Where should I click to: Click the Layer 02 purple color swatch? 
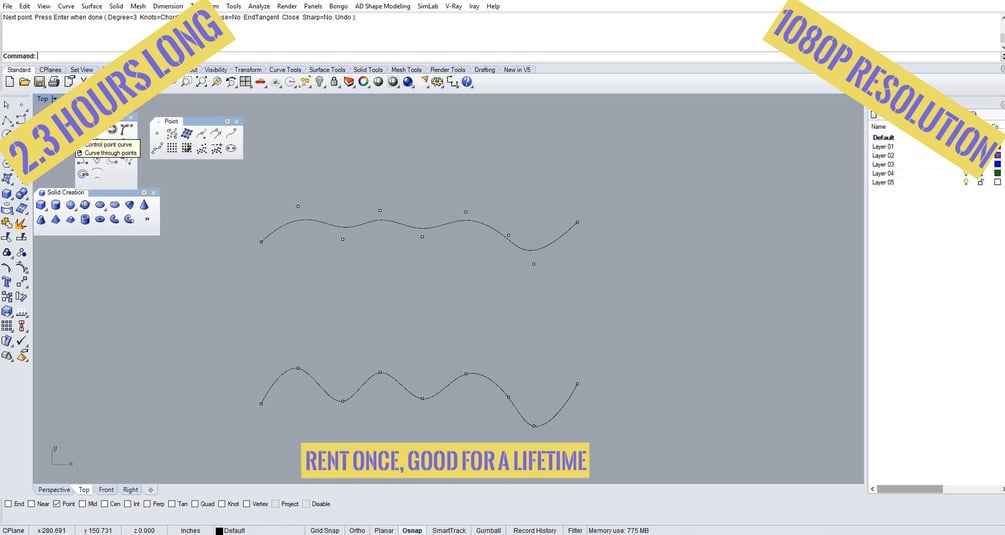tap(997, 156)
